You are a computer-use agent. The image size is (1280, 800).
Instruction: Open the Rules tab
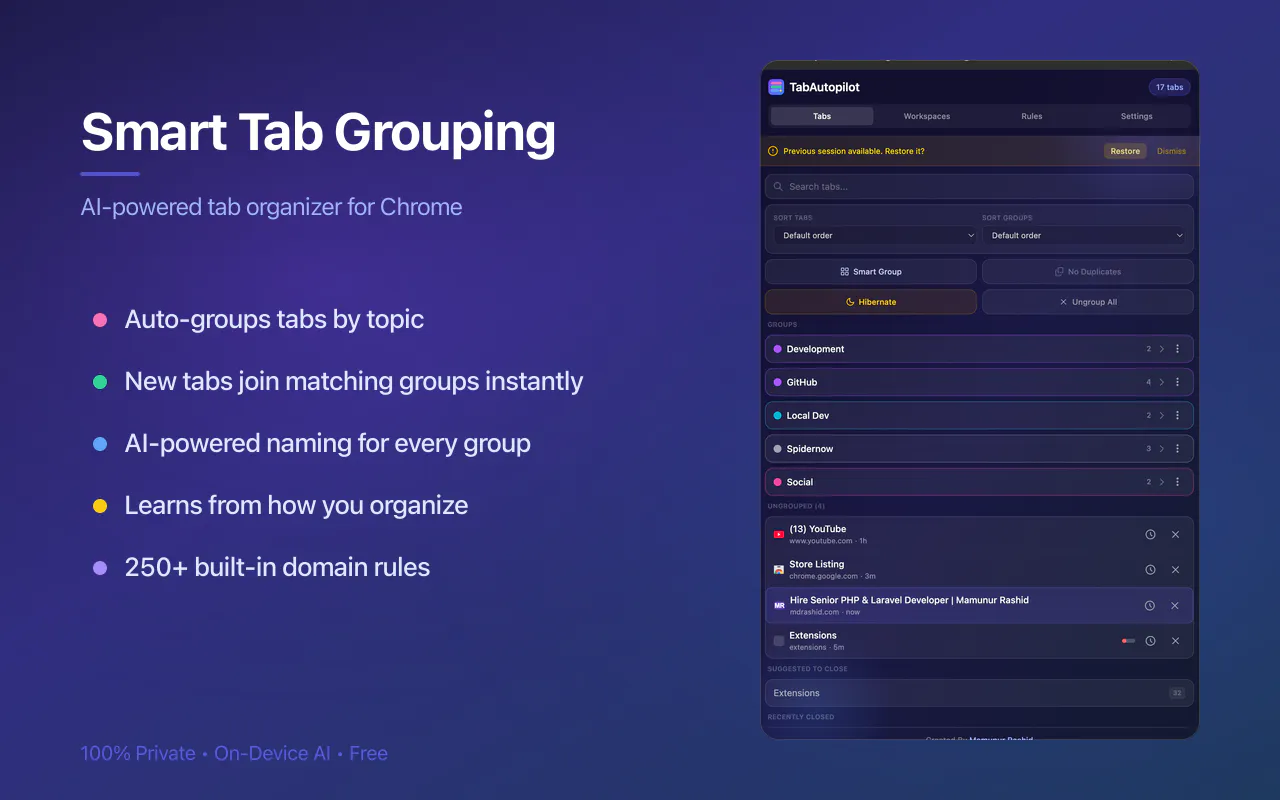(x=1032, y=116)
